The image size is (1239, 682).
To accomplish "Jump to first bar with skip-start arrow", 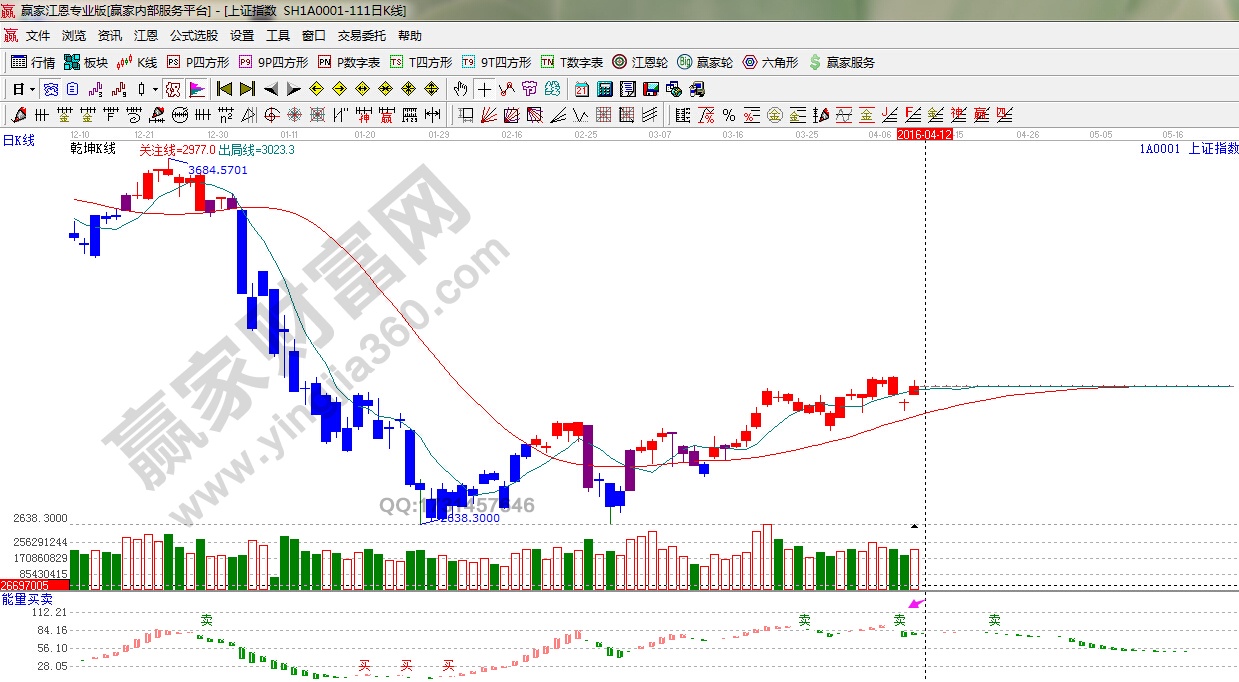I will pyautogui.click(x=224, y=89).
